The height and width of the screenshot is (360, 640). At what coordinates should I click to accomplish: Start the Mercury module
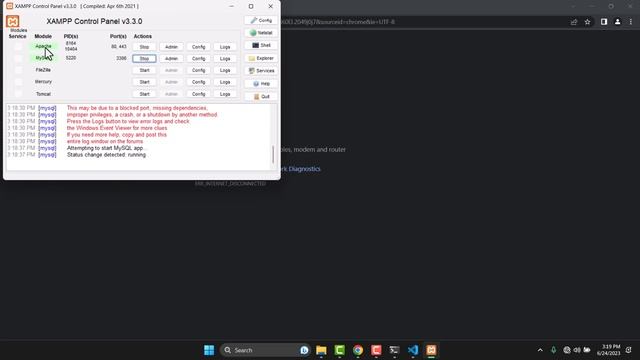click(x=144, y=82)
